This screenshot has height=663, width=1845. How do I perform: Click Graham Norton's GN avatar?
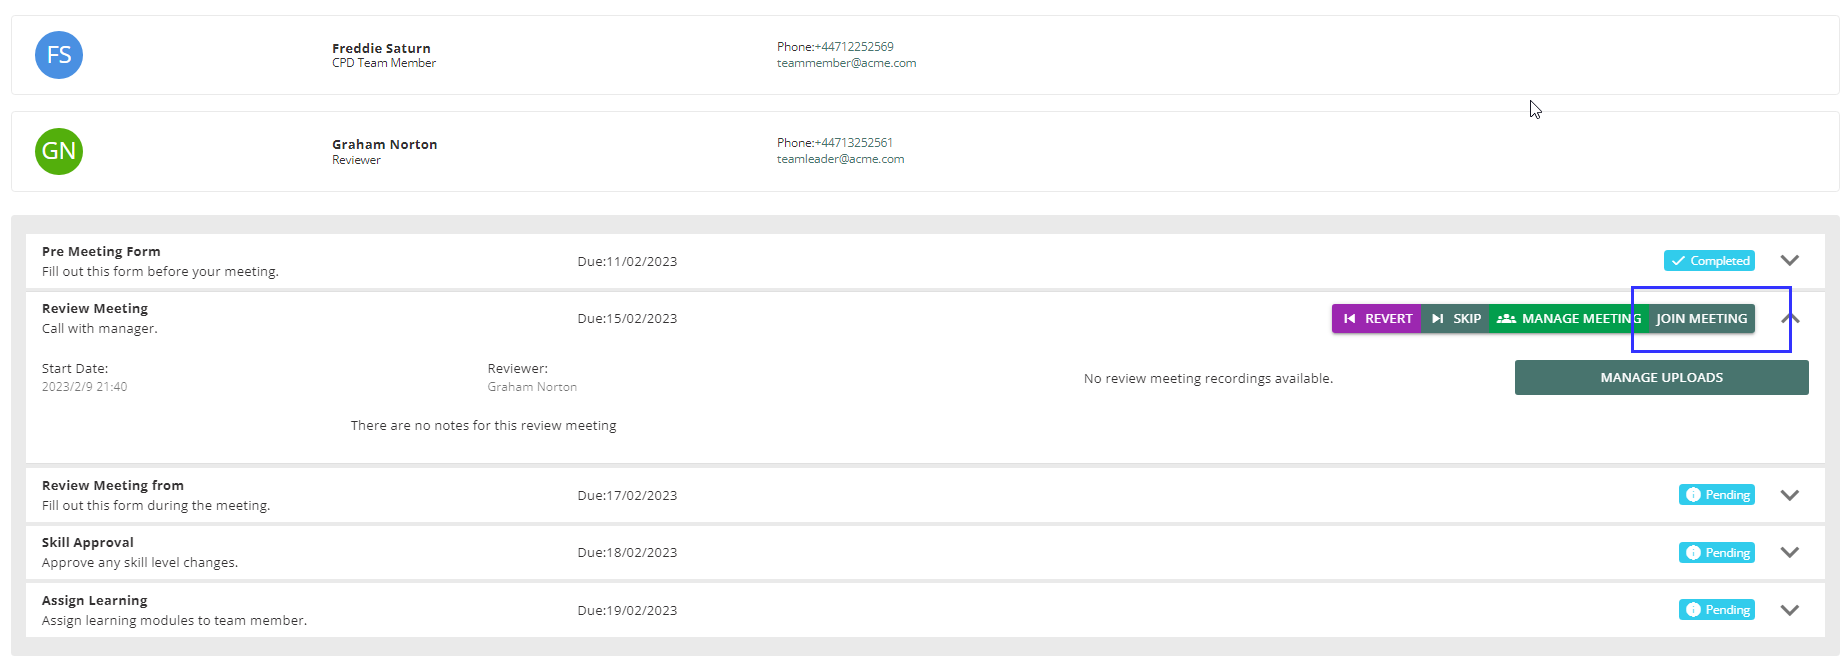[59, 151]
